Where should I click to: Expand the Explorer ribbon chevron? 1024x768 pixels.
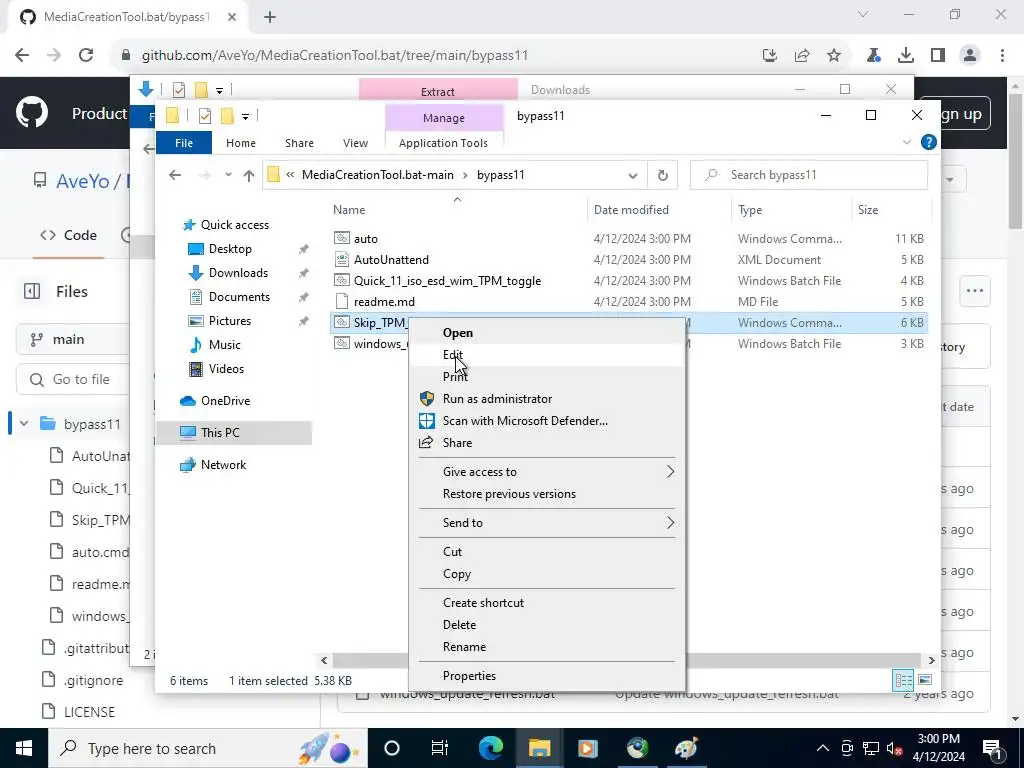pyautogui.click(x=906, y=142)
